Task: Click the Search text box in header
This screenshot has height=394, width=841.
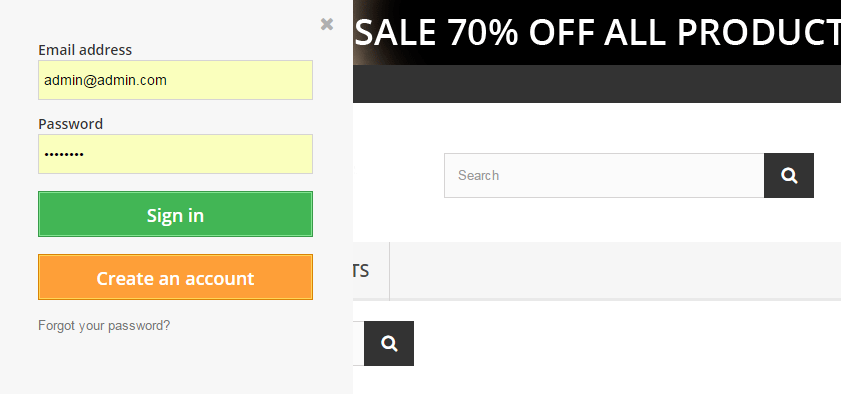Action: tap(604, 175)
